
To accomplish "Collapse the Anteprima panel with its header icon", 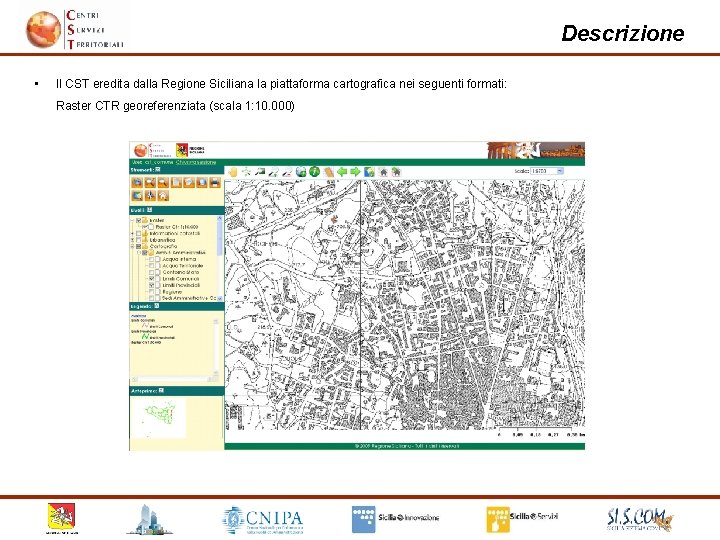I will [x=161, y=391].
